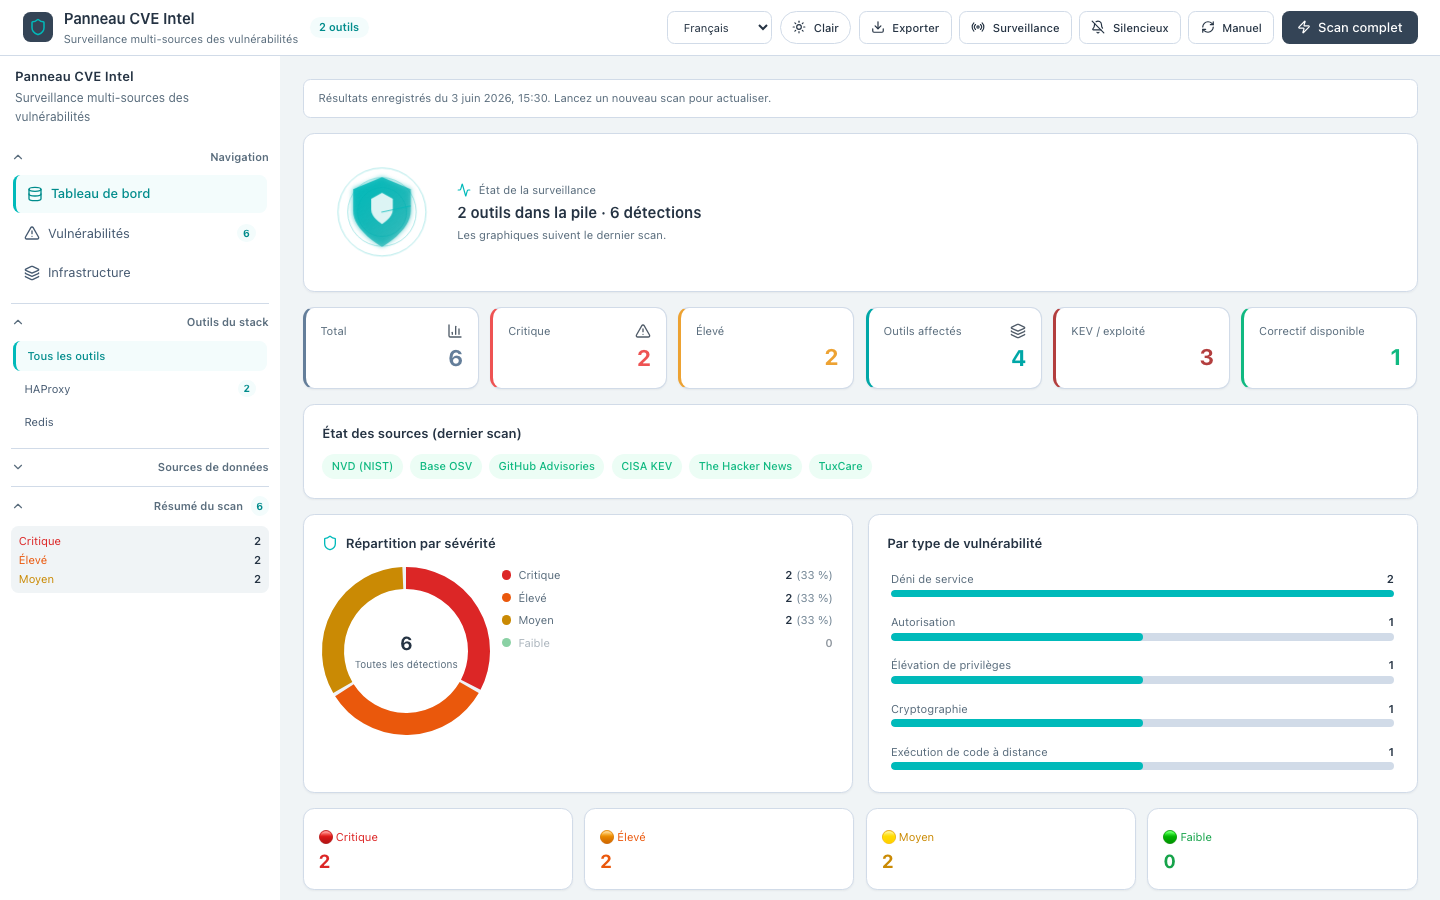
Task: Toggle Silencieux notifications mode
Action: tap(1130, 28)
